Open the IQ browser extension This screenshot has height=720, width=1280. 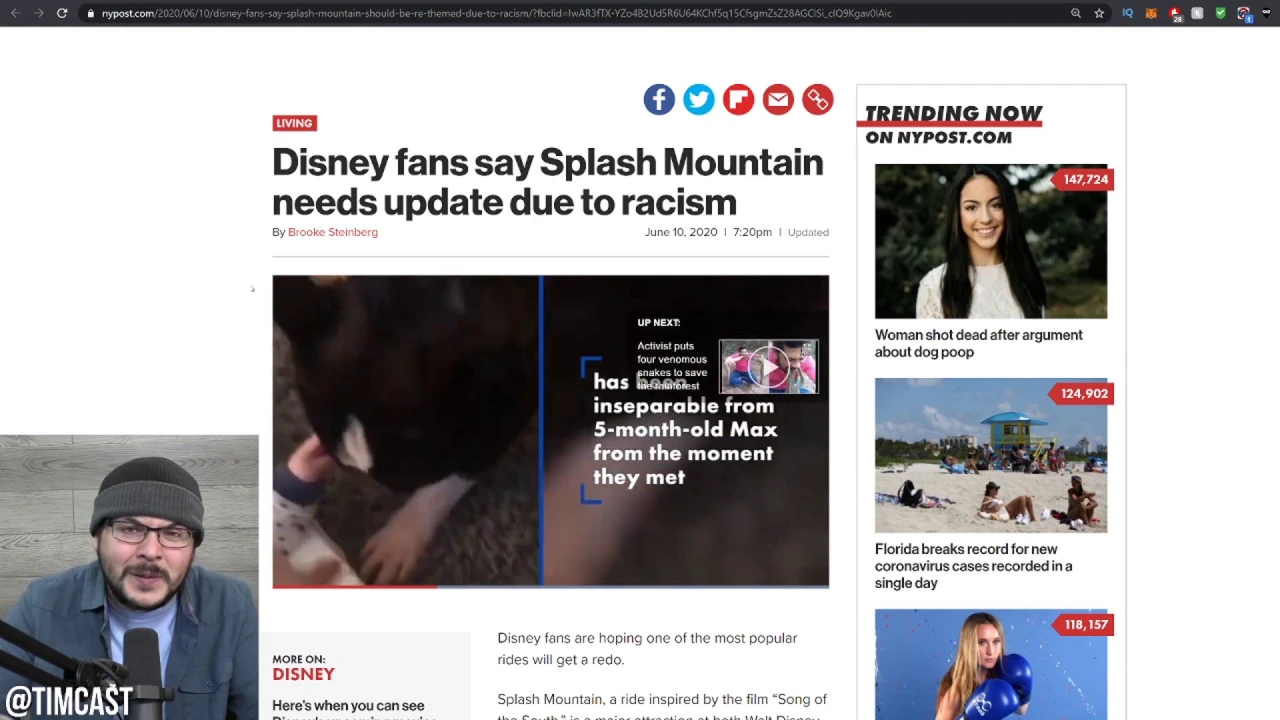coord(1128,13)
